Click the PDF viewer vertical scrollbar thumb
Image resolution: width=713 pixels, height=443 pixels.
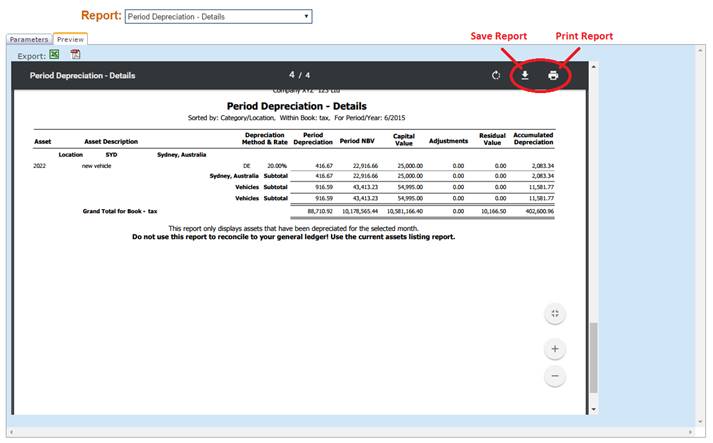pyautogui.click(x=593, y=358)
